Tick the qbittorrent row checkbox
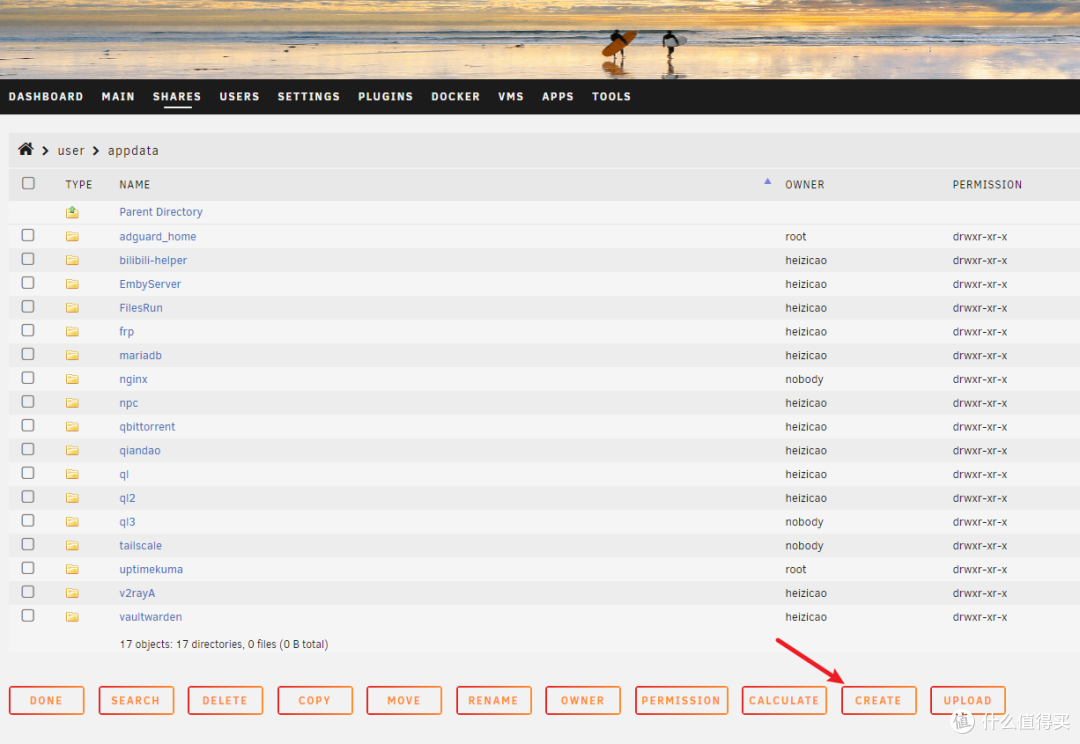The height and width of the screenshot is (744, 1080). [x=28, y=425]
